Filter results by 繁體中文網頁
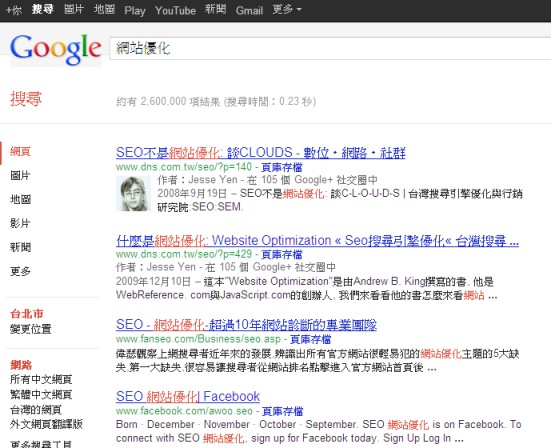The height and width of the screenshot is (448, 551). pos(41,394)
